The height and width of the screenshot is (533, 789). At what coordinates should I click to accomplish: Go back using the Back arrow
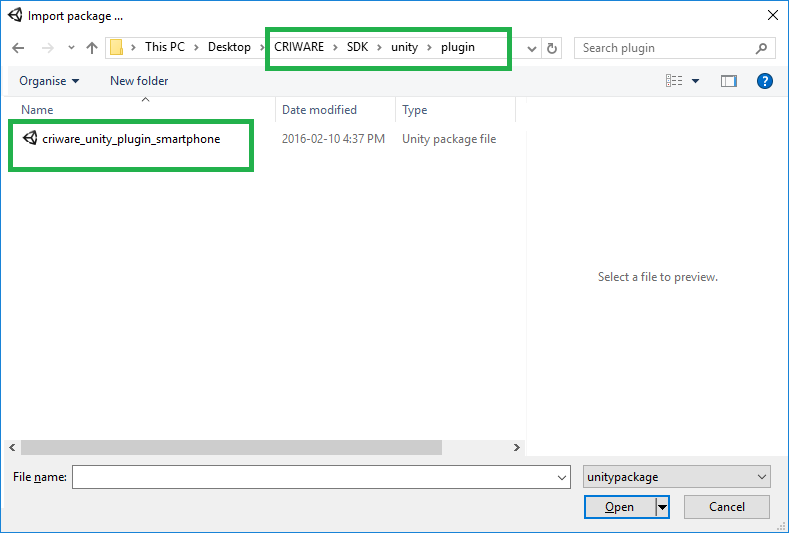(x=18, y=48)
